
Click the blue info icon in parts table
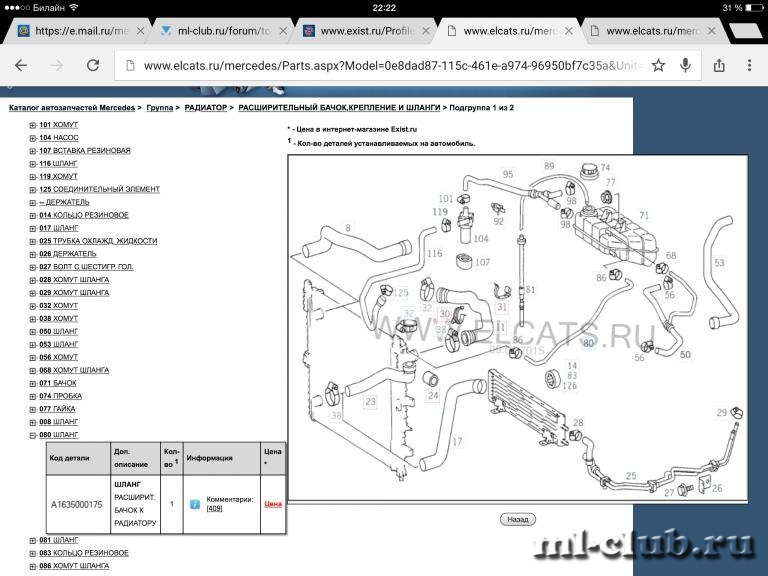[195, 503]
